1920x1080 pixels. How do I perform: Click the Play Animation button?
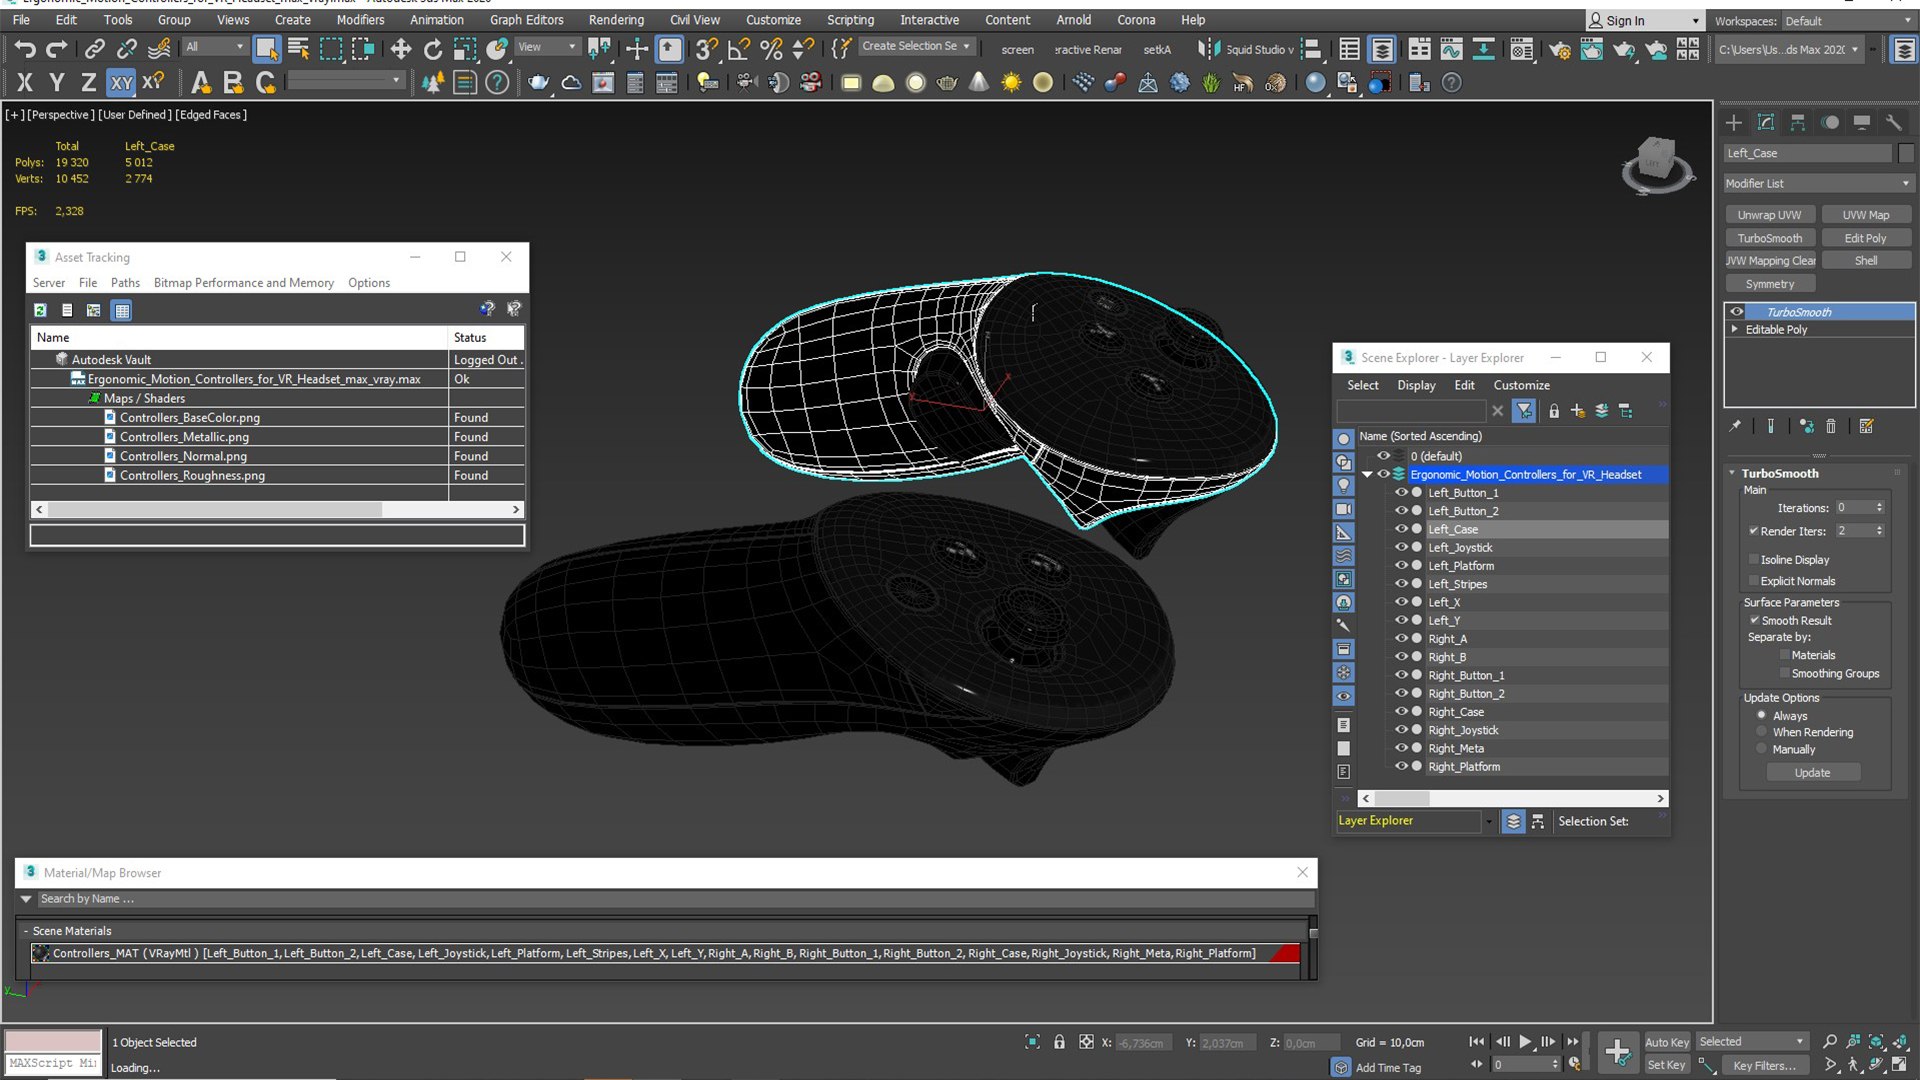tap(1525, 1041)
